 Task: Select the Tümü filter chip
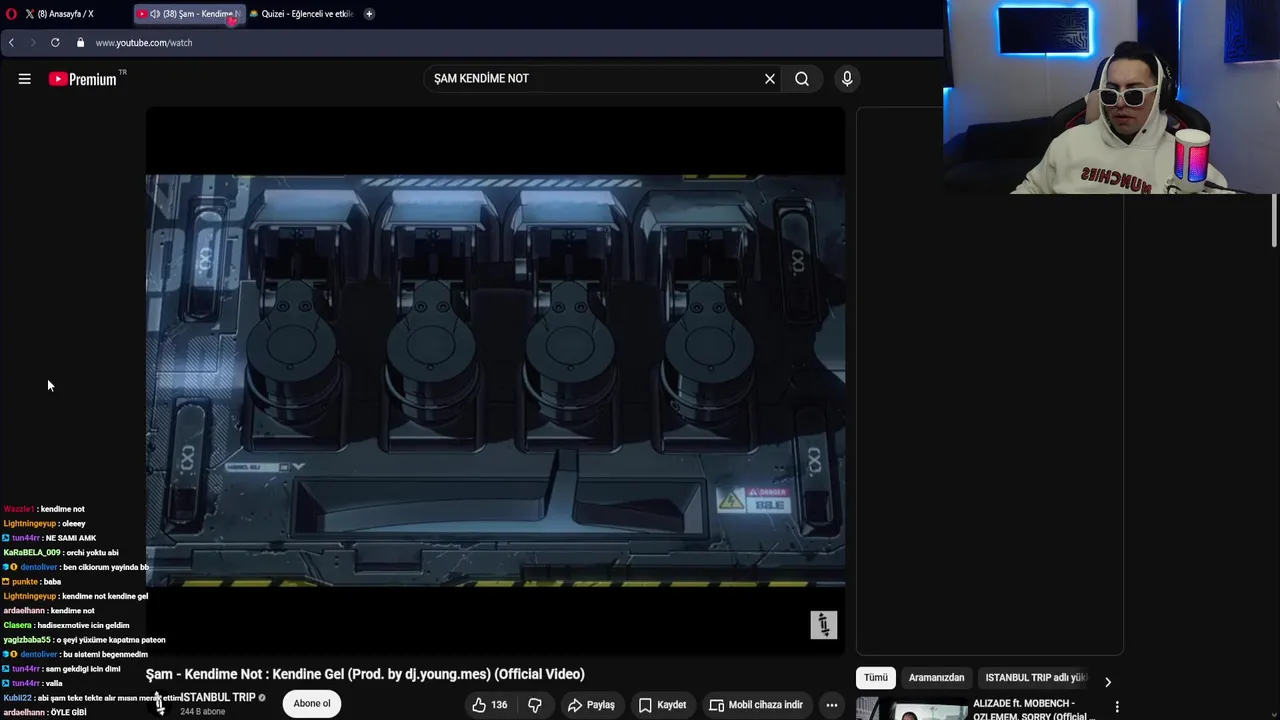coord(876,678)
